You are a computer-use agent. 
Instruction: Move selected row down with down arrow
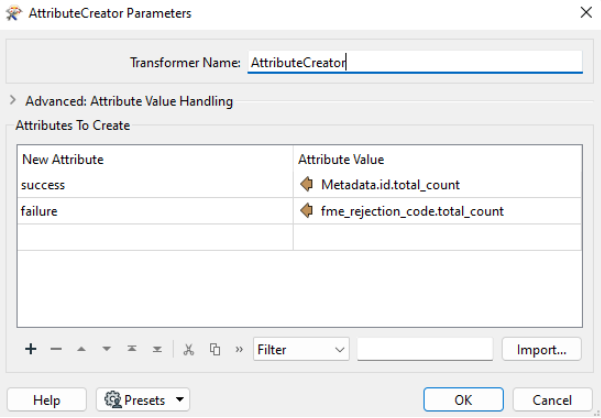pos(107,349)
